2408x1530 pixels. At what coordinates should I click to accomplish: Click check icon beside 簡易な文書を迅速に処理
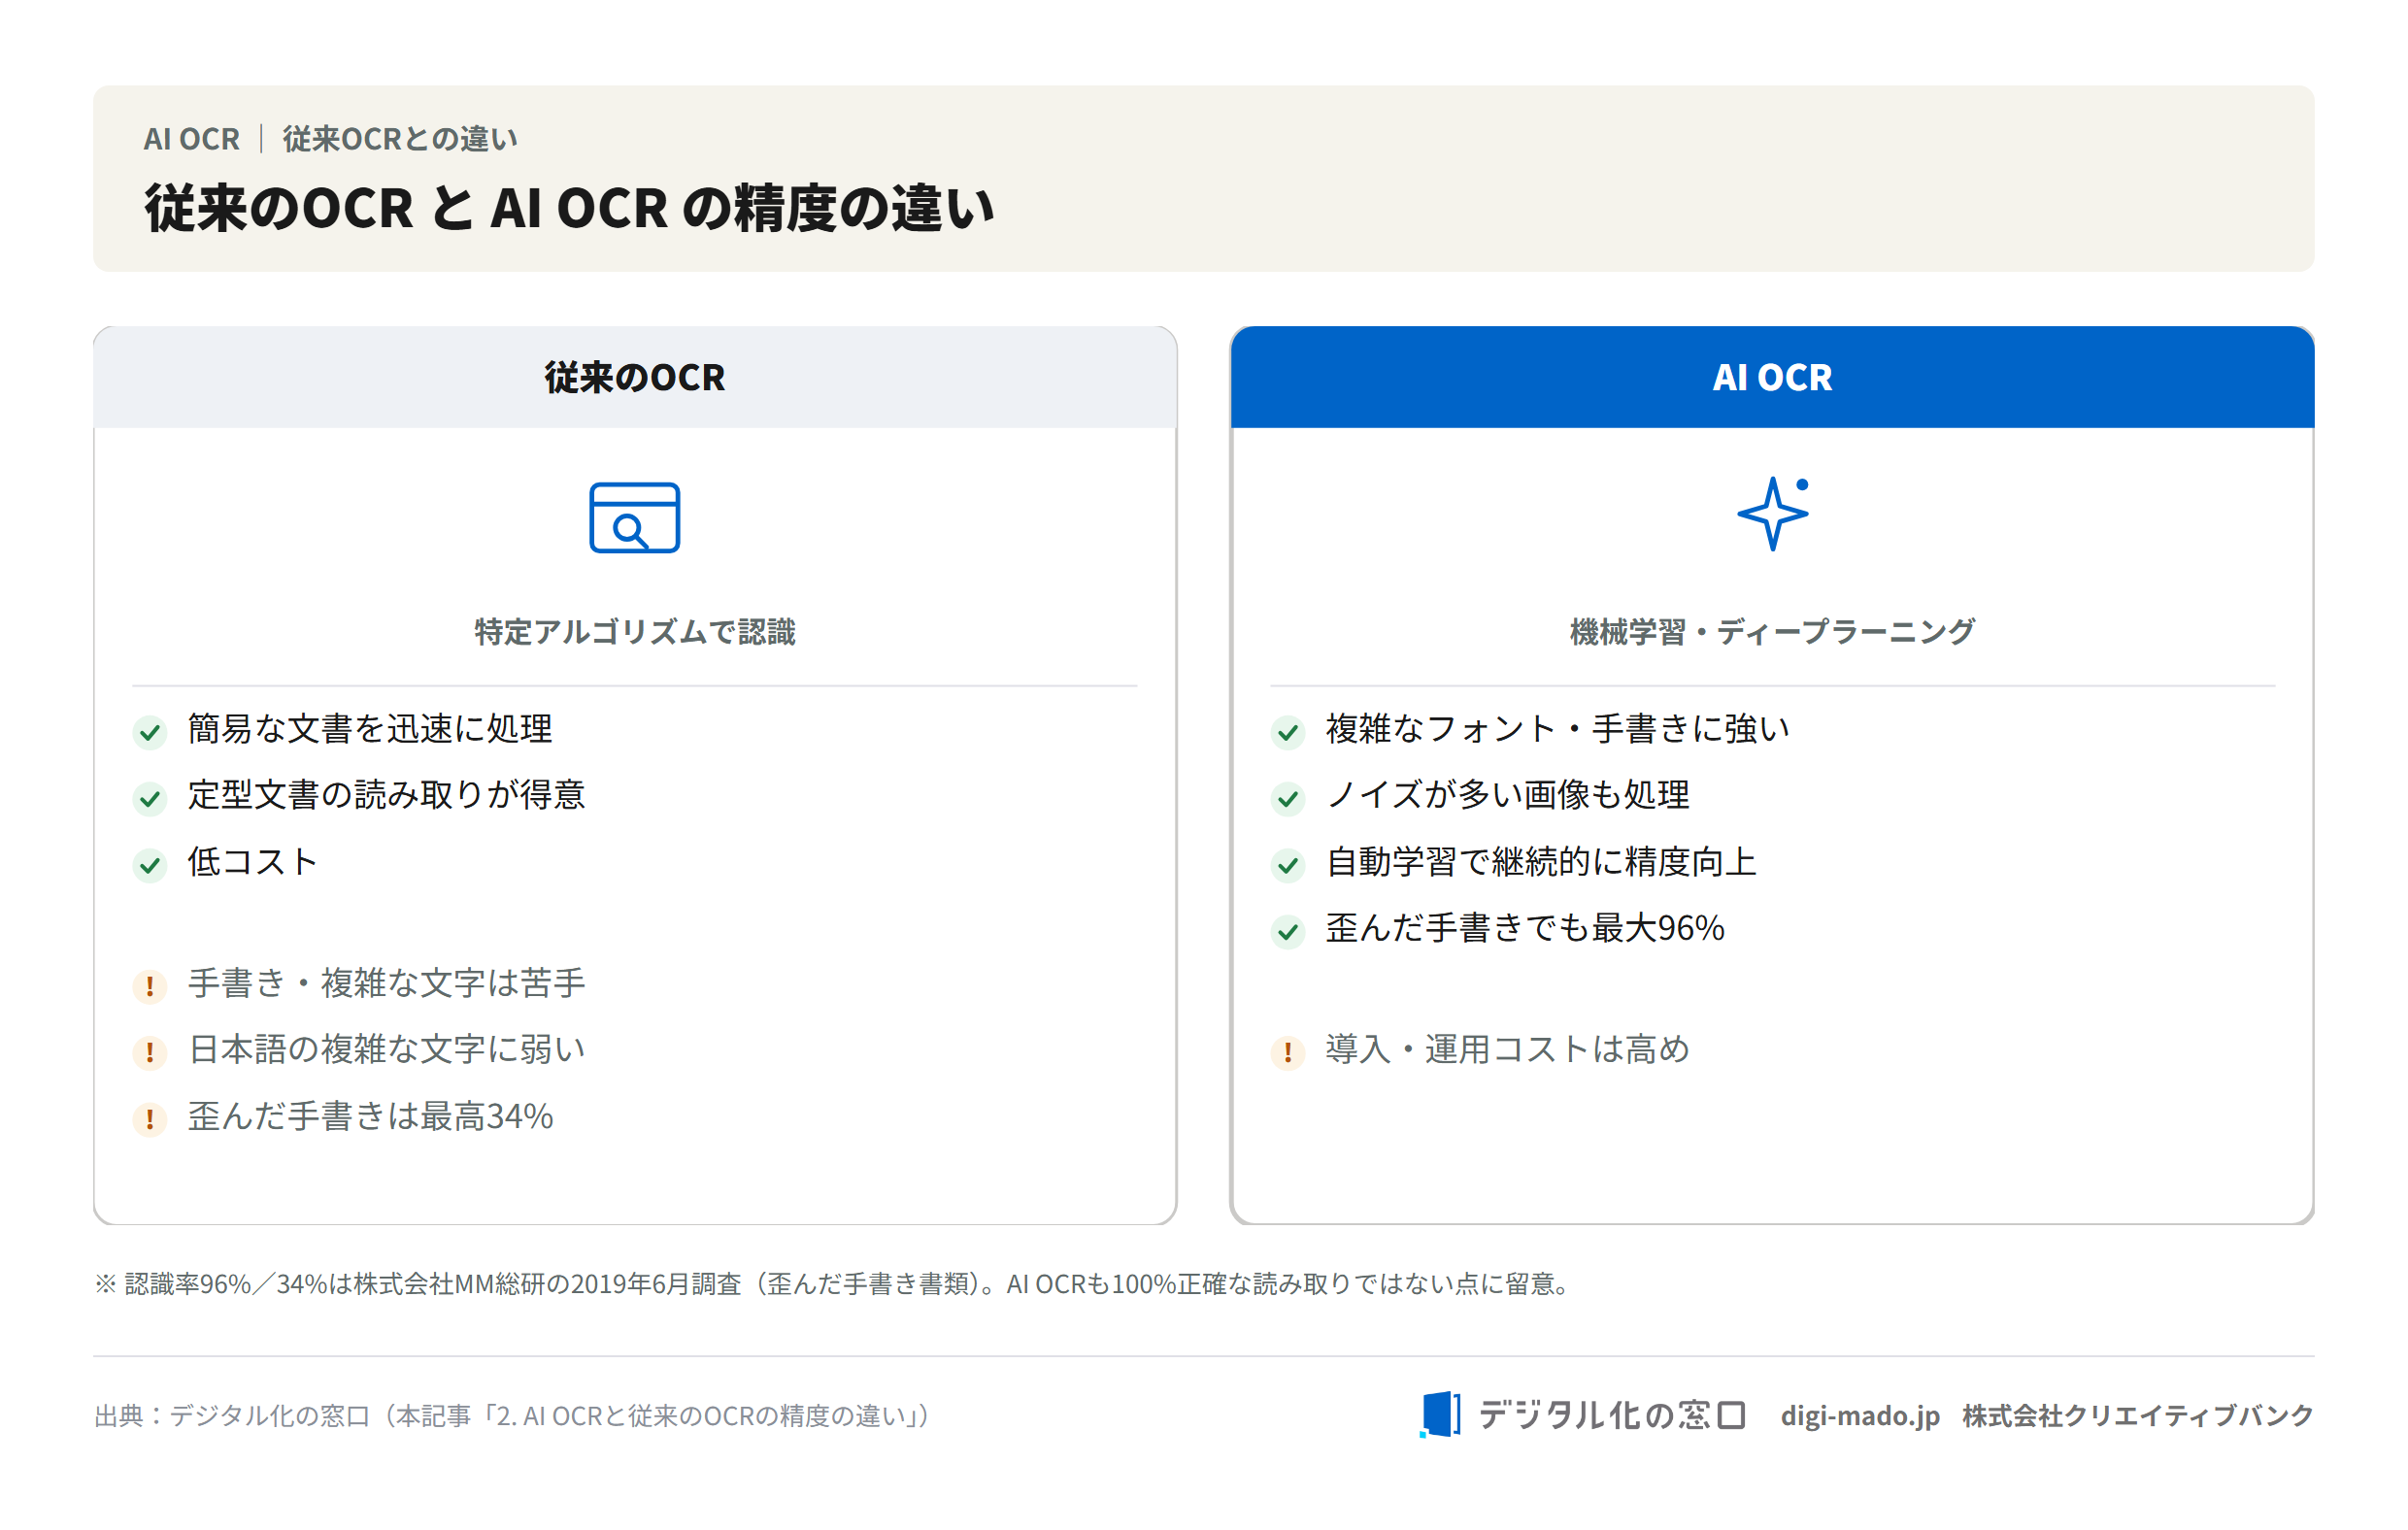[150, 732]
